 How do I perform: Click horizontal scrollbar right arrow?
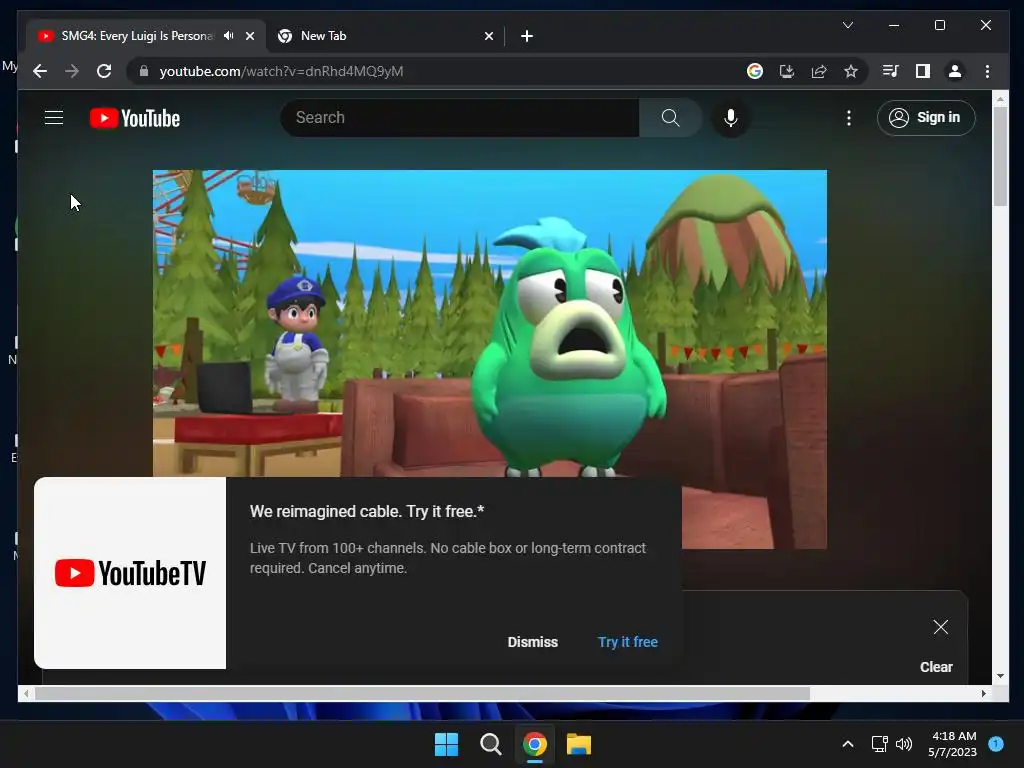984,694
